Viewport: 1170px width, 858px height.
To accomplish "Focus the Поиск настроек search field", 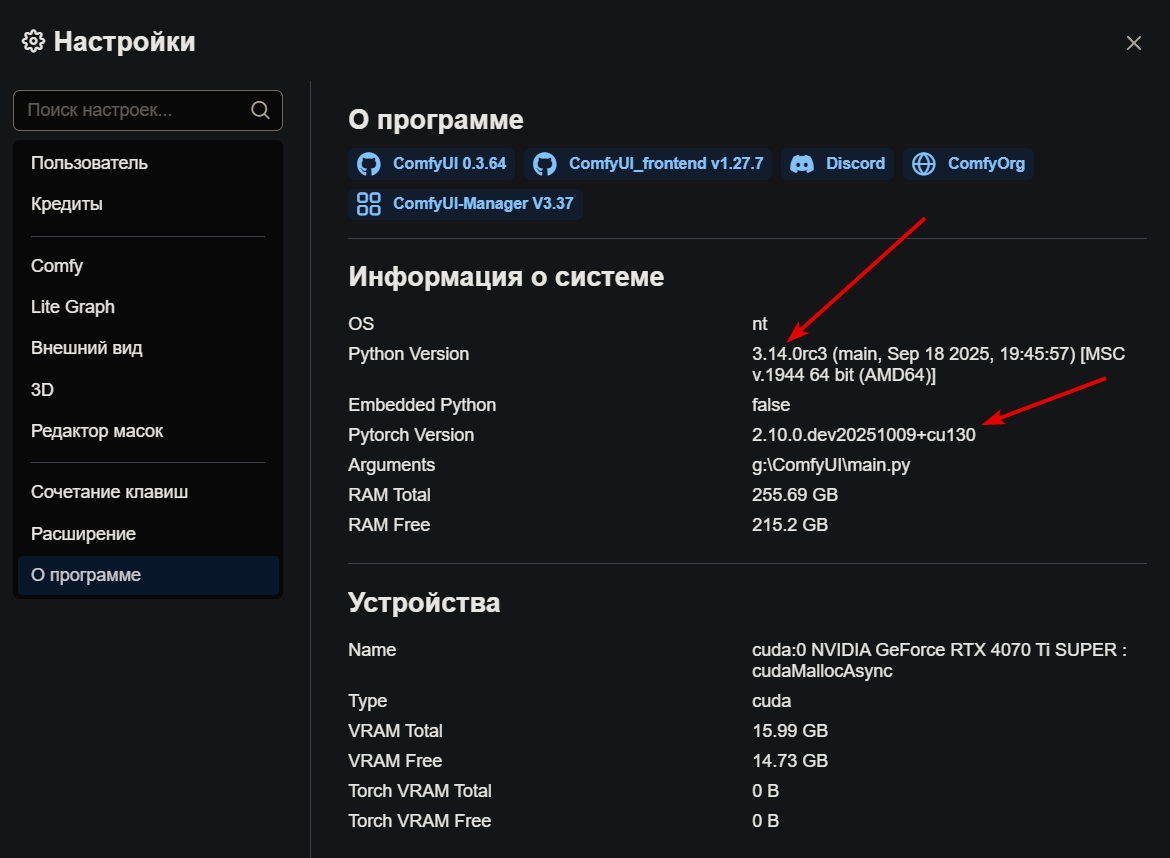I will 148,110.
